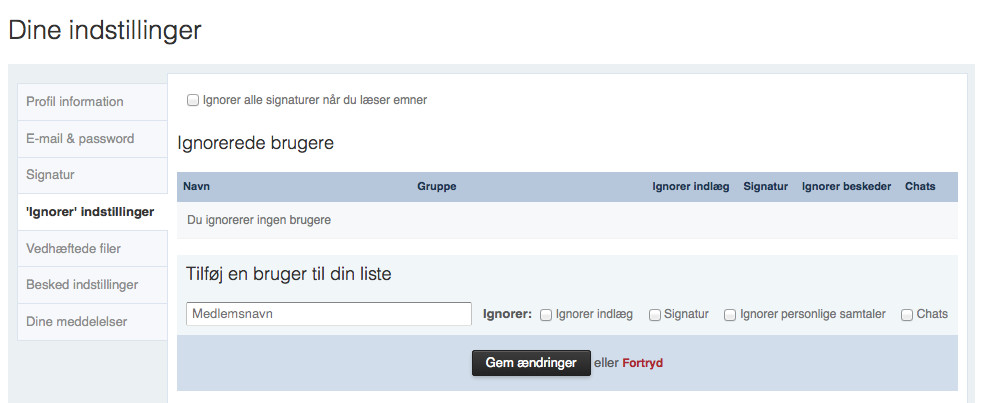The height and width of the screenshot is (403, 982).
Task: Click 'Tilføj en bruger til din liste' heading
Action: 289,274
